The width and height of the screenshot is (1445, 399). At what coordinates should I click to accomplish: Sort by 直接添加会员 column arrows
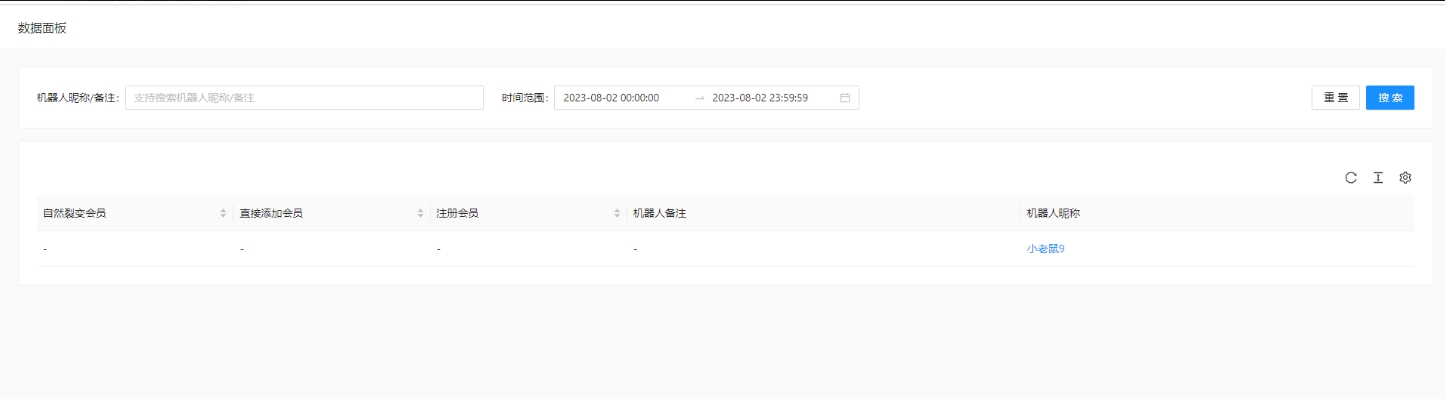pyautogui.click(x=420, y=213)
